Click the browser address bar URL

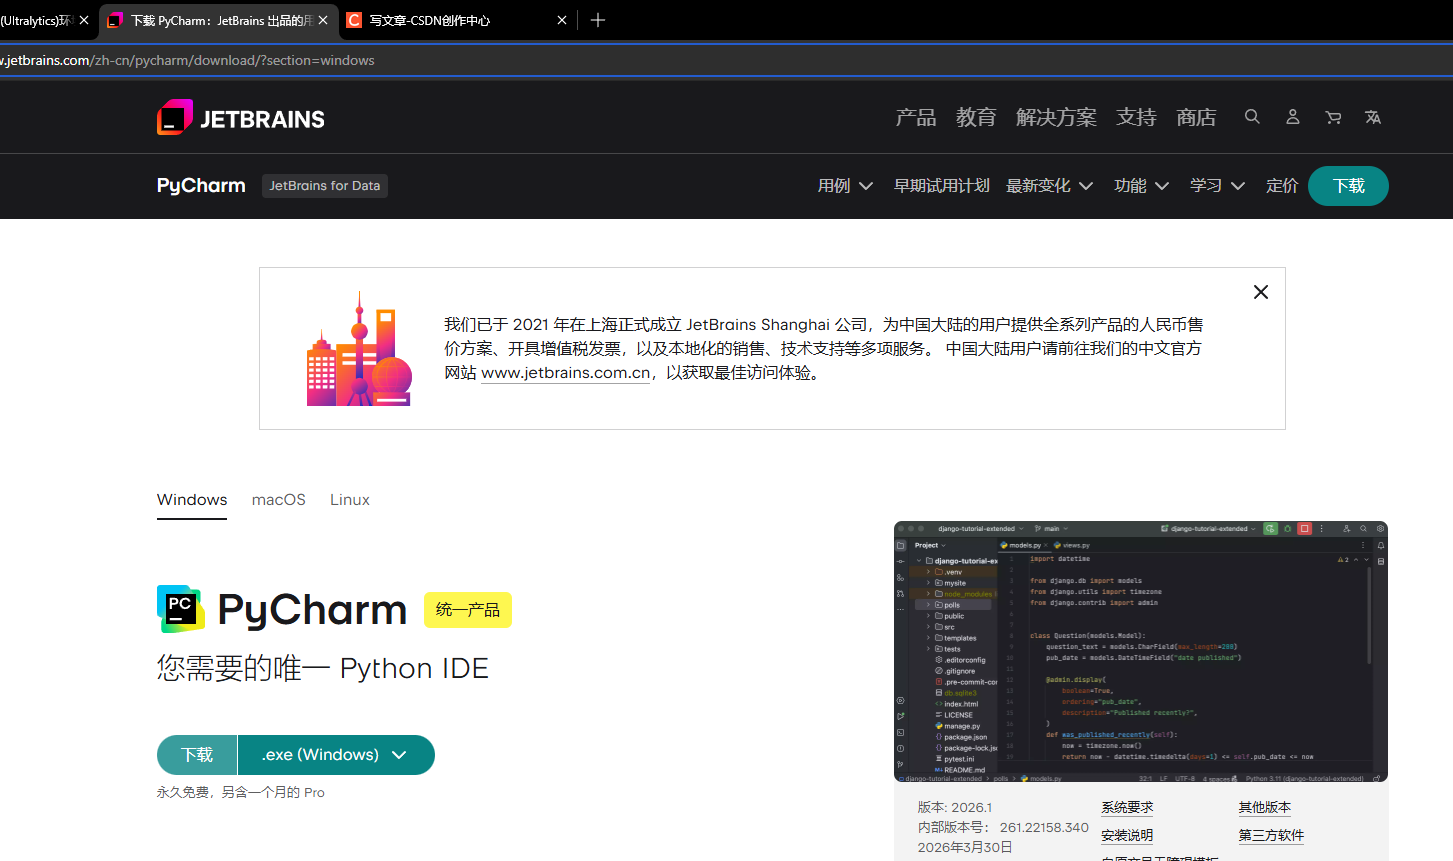click(x=187, y=60)
